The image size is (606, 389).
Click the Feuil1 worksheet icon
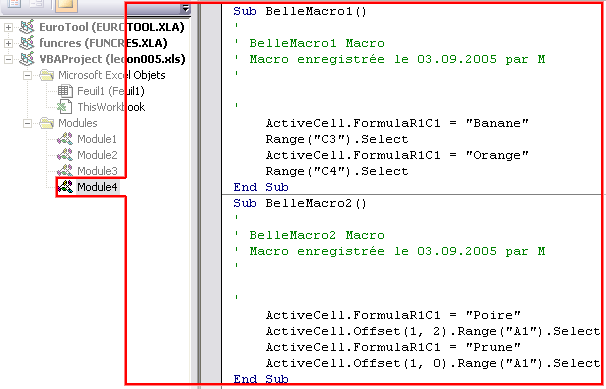[65, 91]
